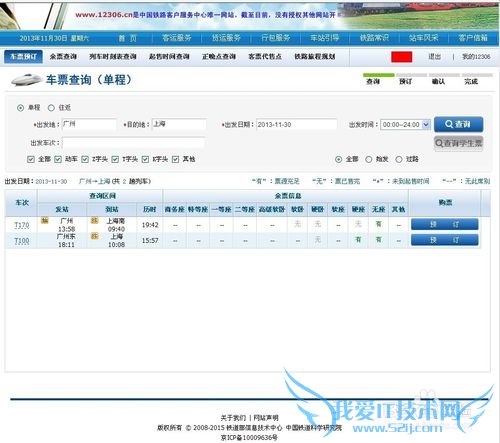500x443 pixels.
Task: Click the 终 terminal icon in T100 row
Action: [95, 236]
